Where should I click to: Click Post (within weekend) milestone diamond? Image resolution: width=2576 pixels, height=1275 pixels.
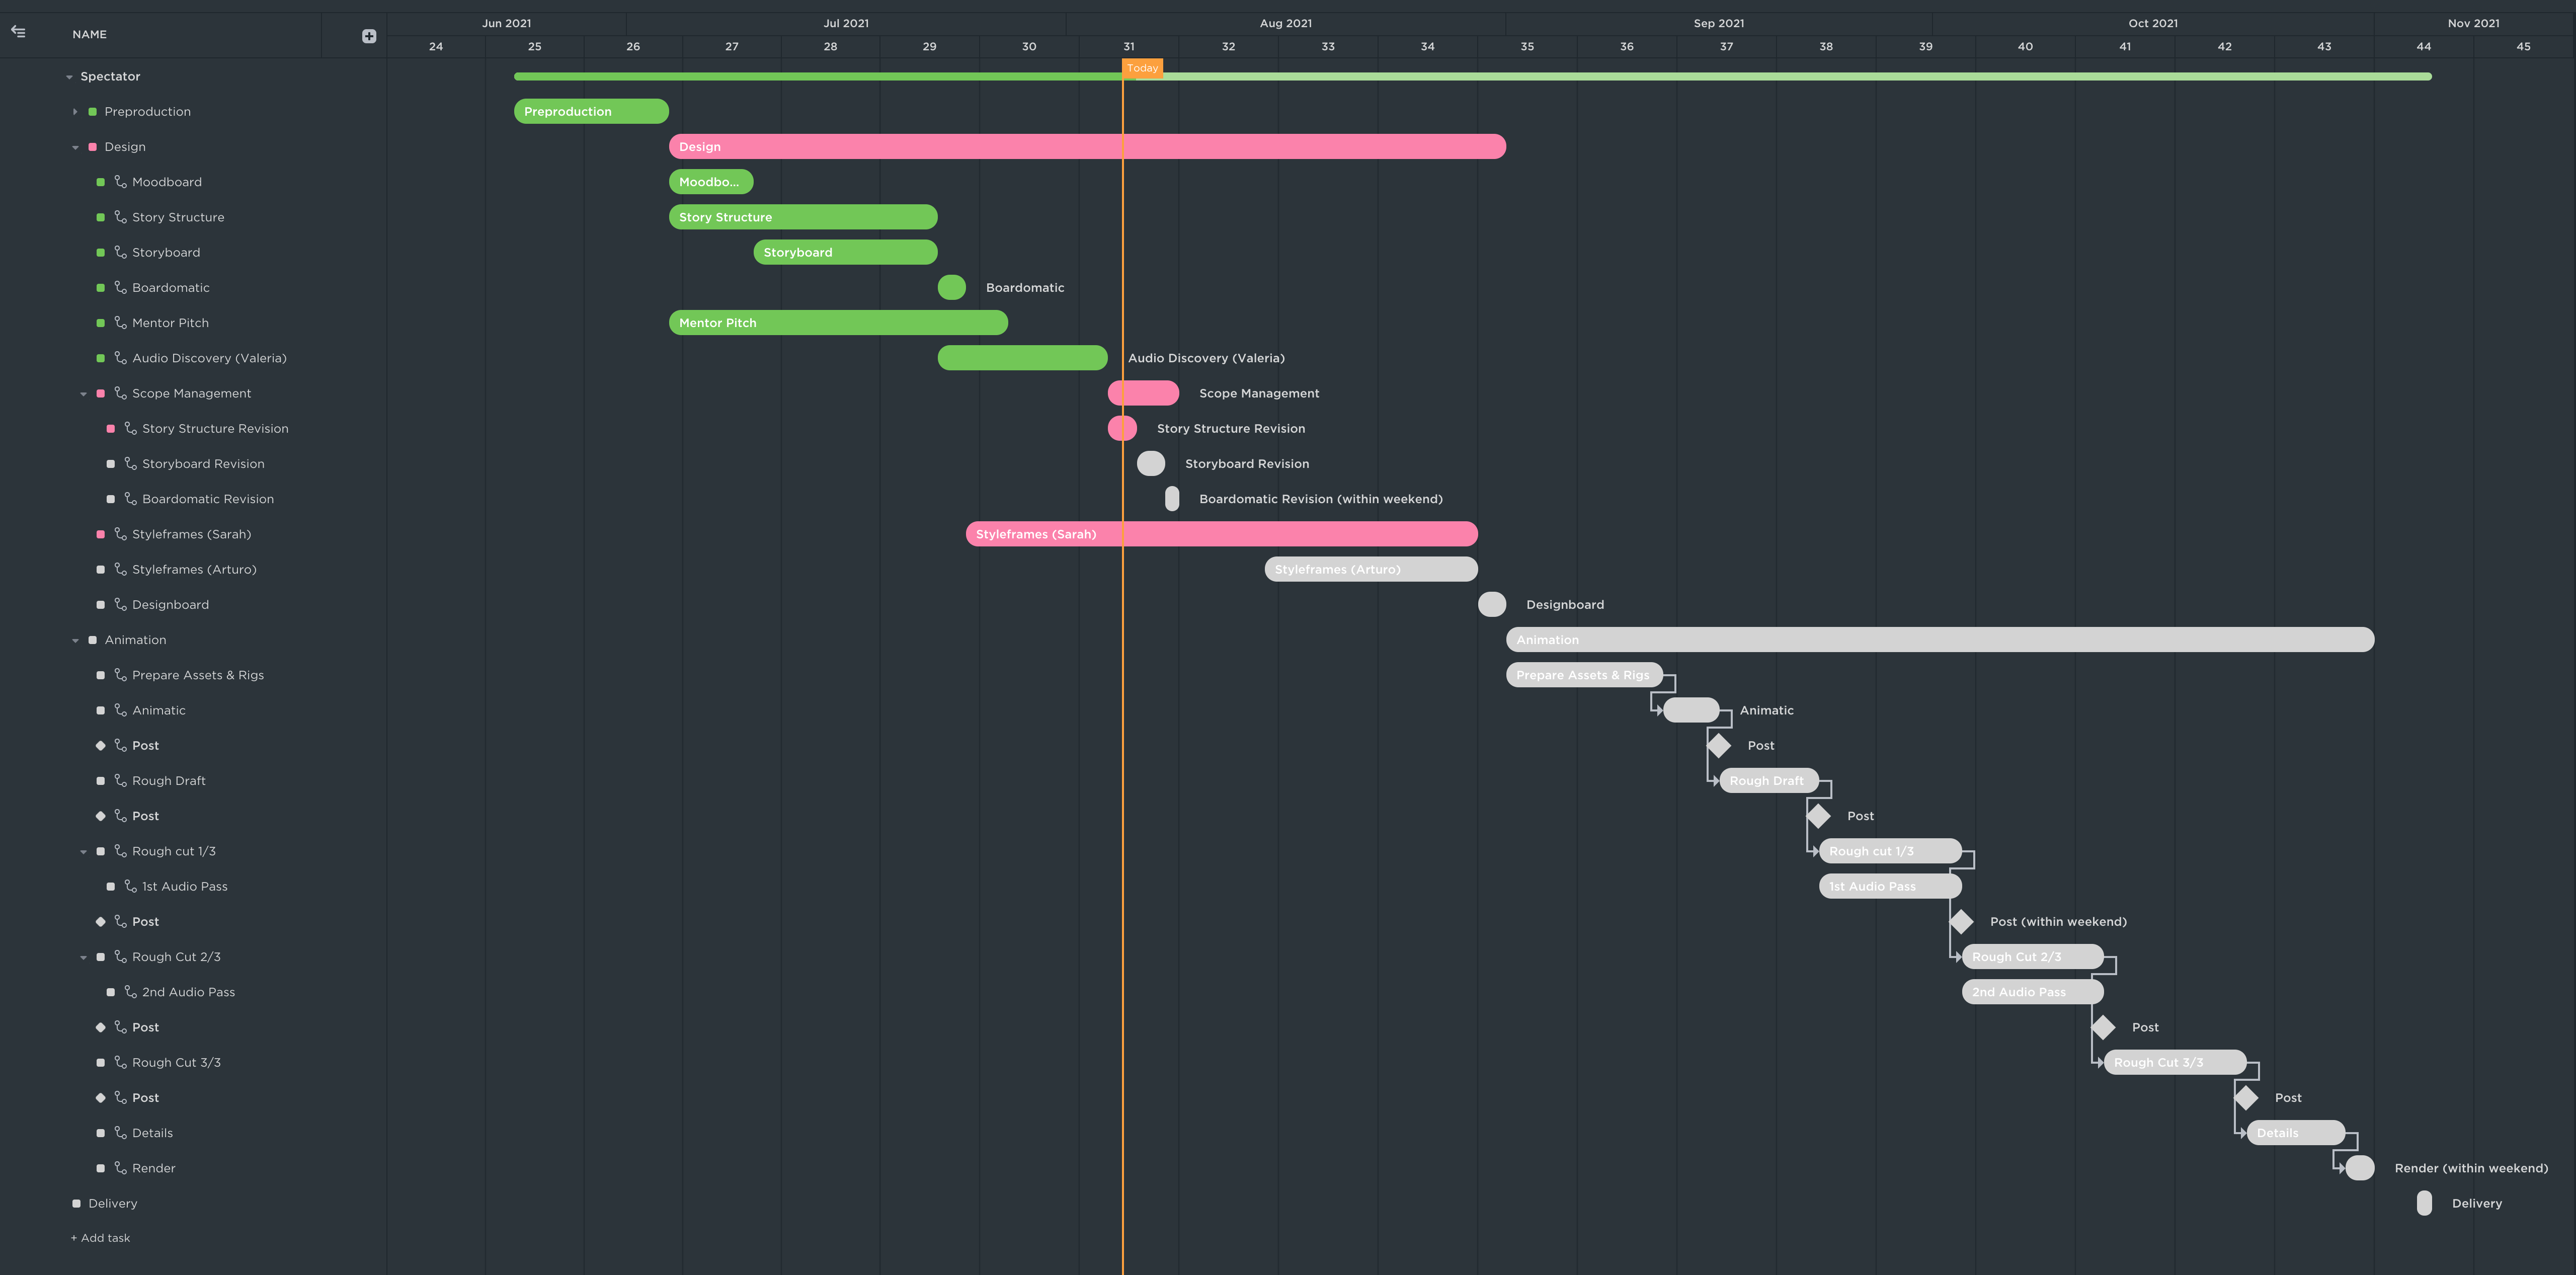point(1962,921)
